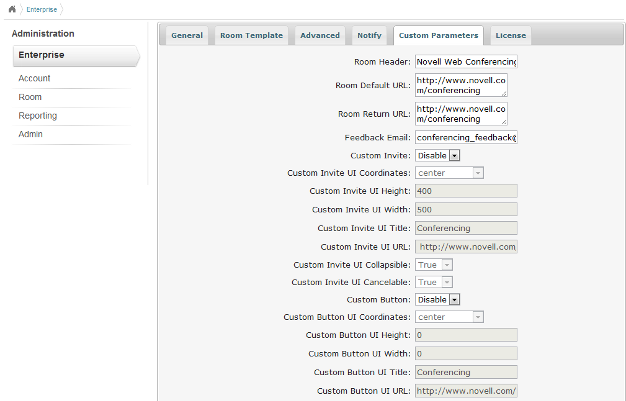Go to Room in the sidebar

coord(29,97)
